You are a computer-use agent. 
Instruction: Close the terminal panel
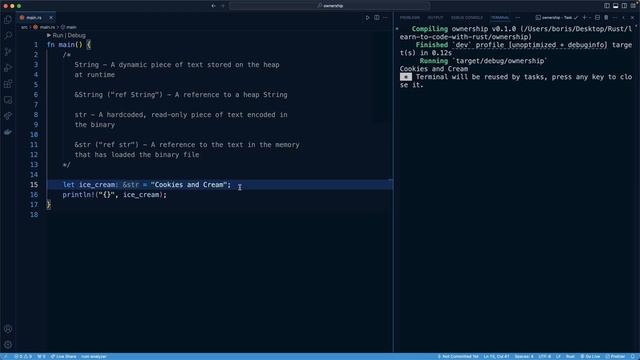632,18
